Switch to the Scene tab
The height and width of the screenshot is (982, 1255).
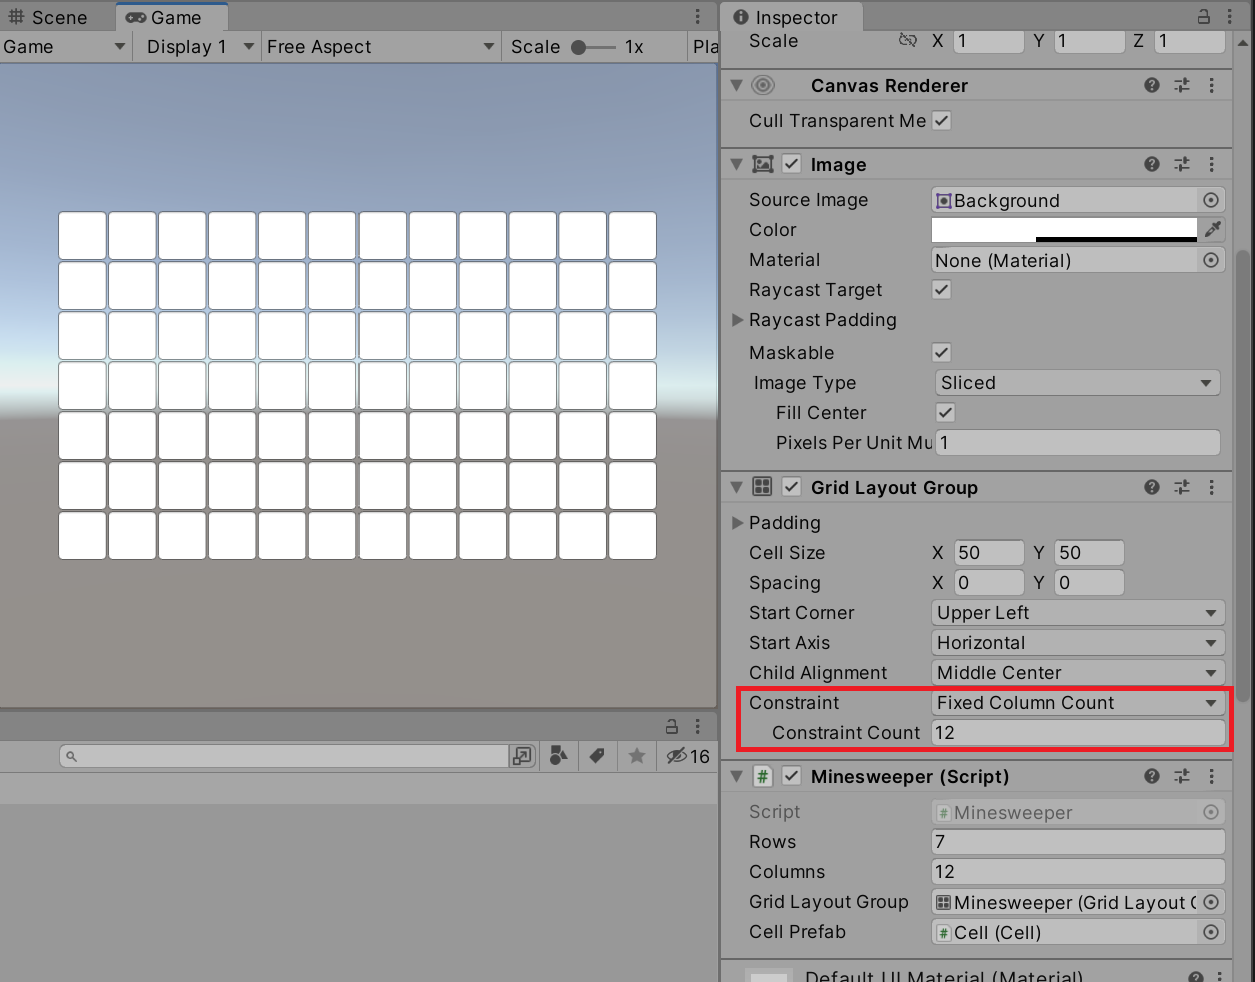(x=48, y=17)
